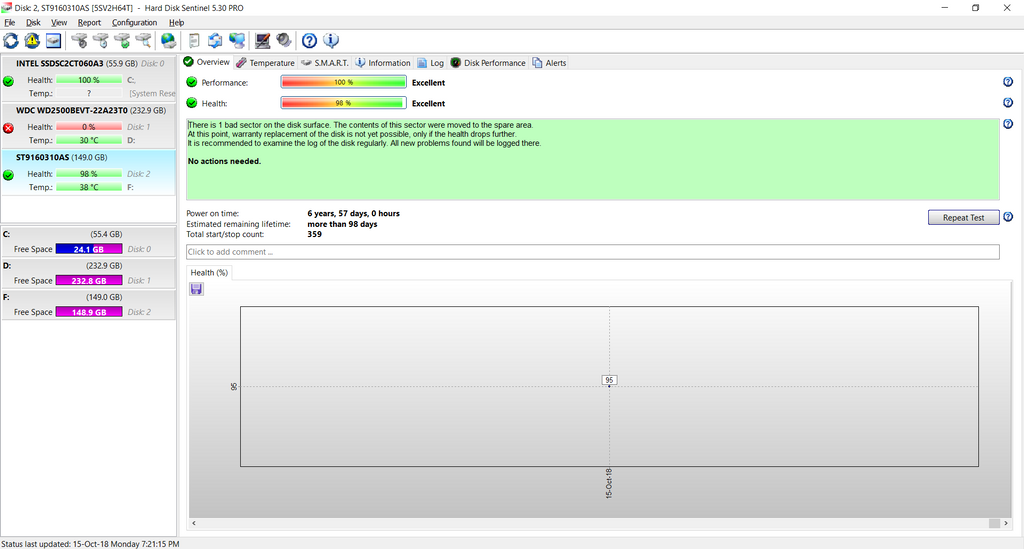The width and height of the screenshot is (1024, 549).
Task: Click the blue-framed disk window toolbar icon
Action: pyautogui.click(x=54, y=40)
